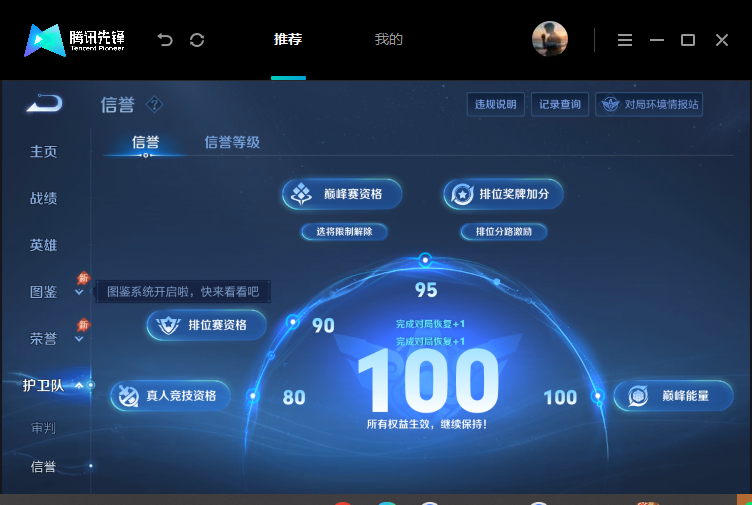752x505 pixels.
Task: Open the help question mark beside 信誉
Action: [x=154, y=104]
